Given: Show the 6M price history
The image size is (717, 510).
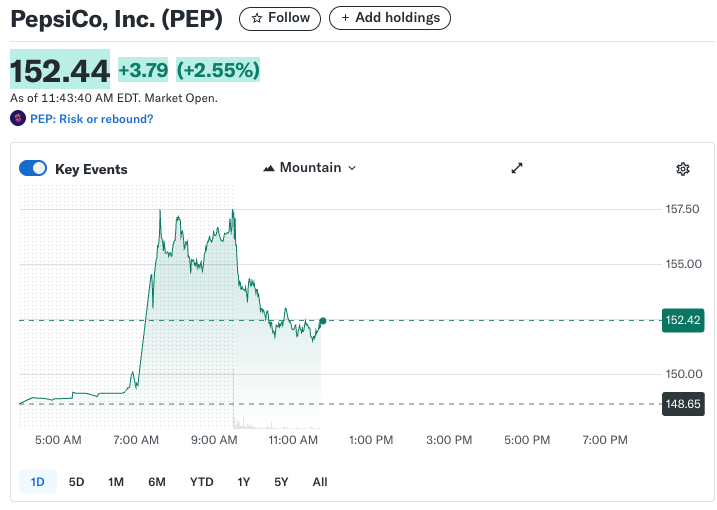Looking at the screenshot, I should (157, 482).
